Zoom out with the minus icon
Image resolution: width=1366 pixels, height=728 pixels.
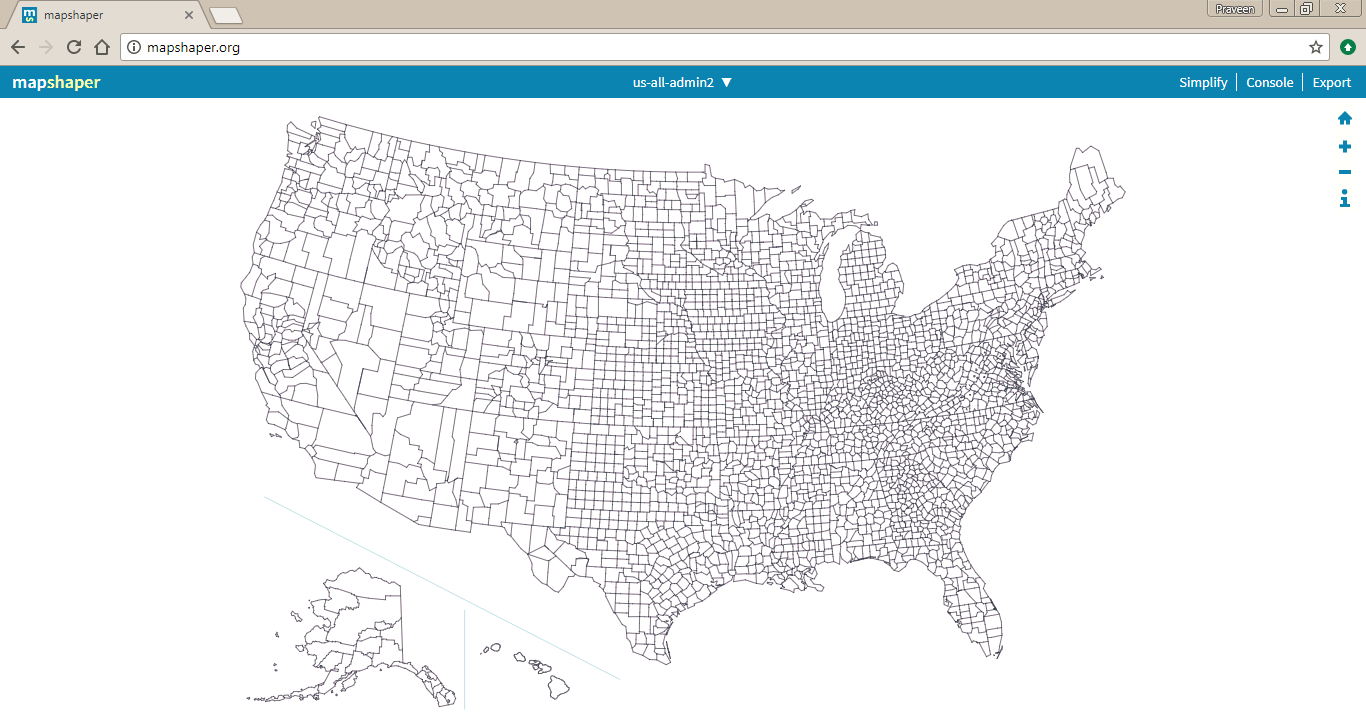tap(1345, 172)
